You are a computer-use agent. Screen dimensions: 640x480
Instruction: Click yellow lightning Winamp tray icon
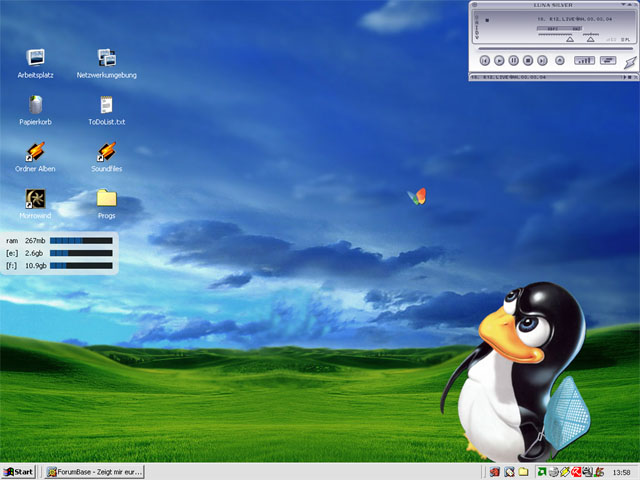point(565,472)
